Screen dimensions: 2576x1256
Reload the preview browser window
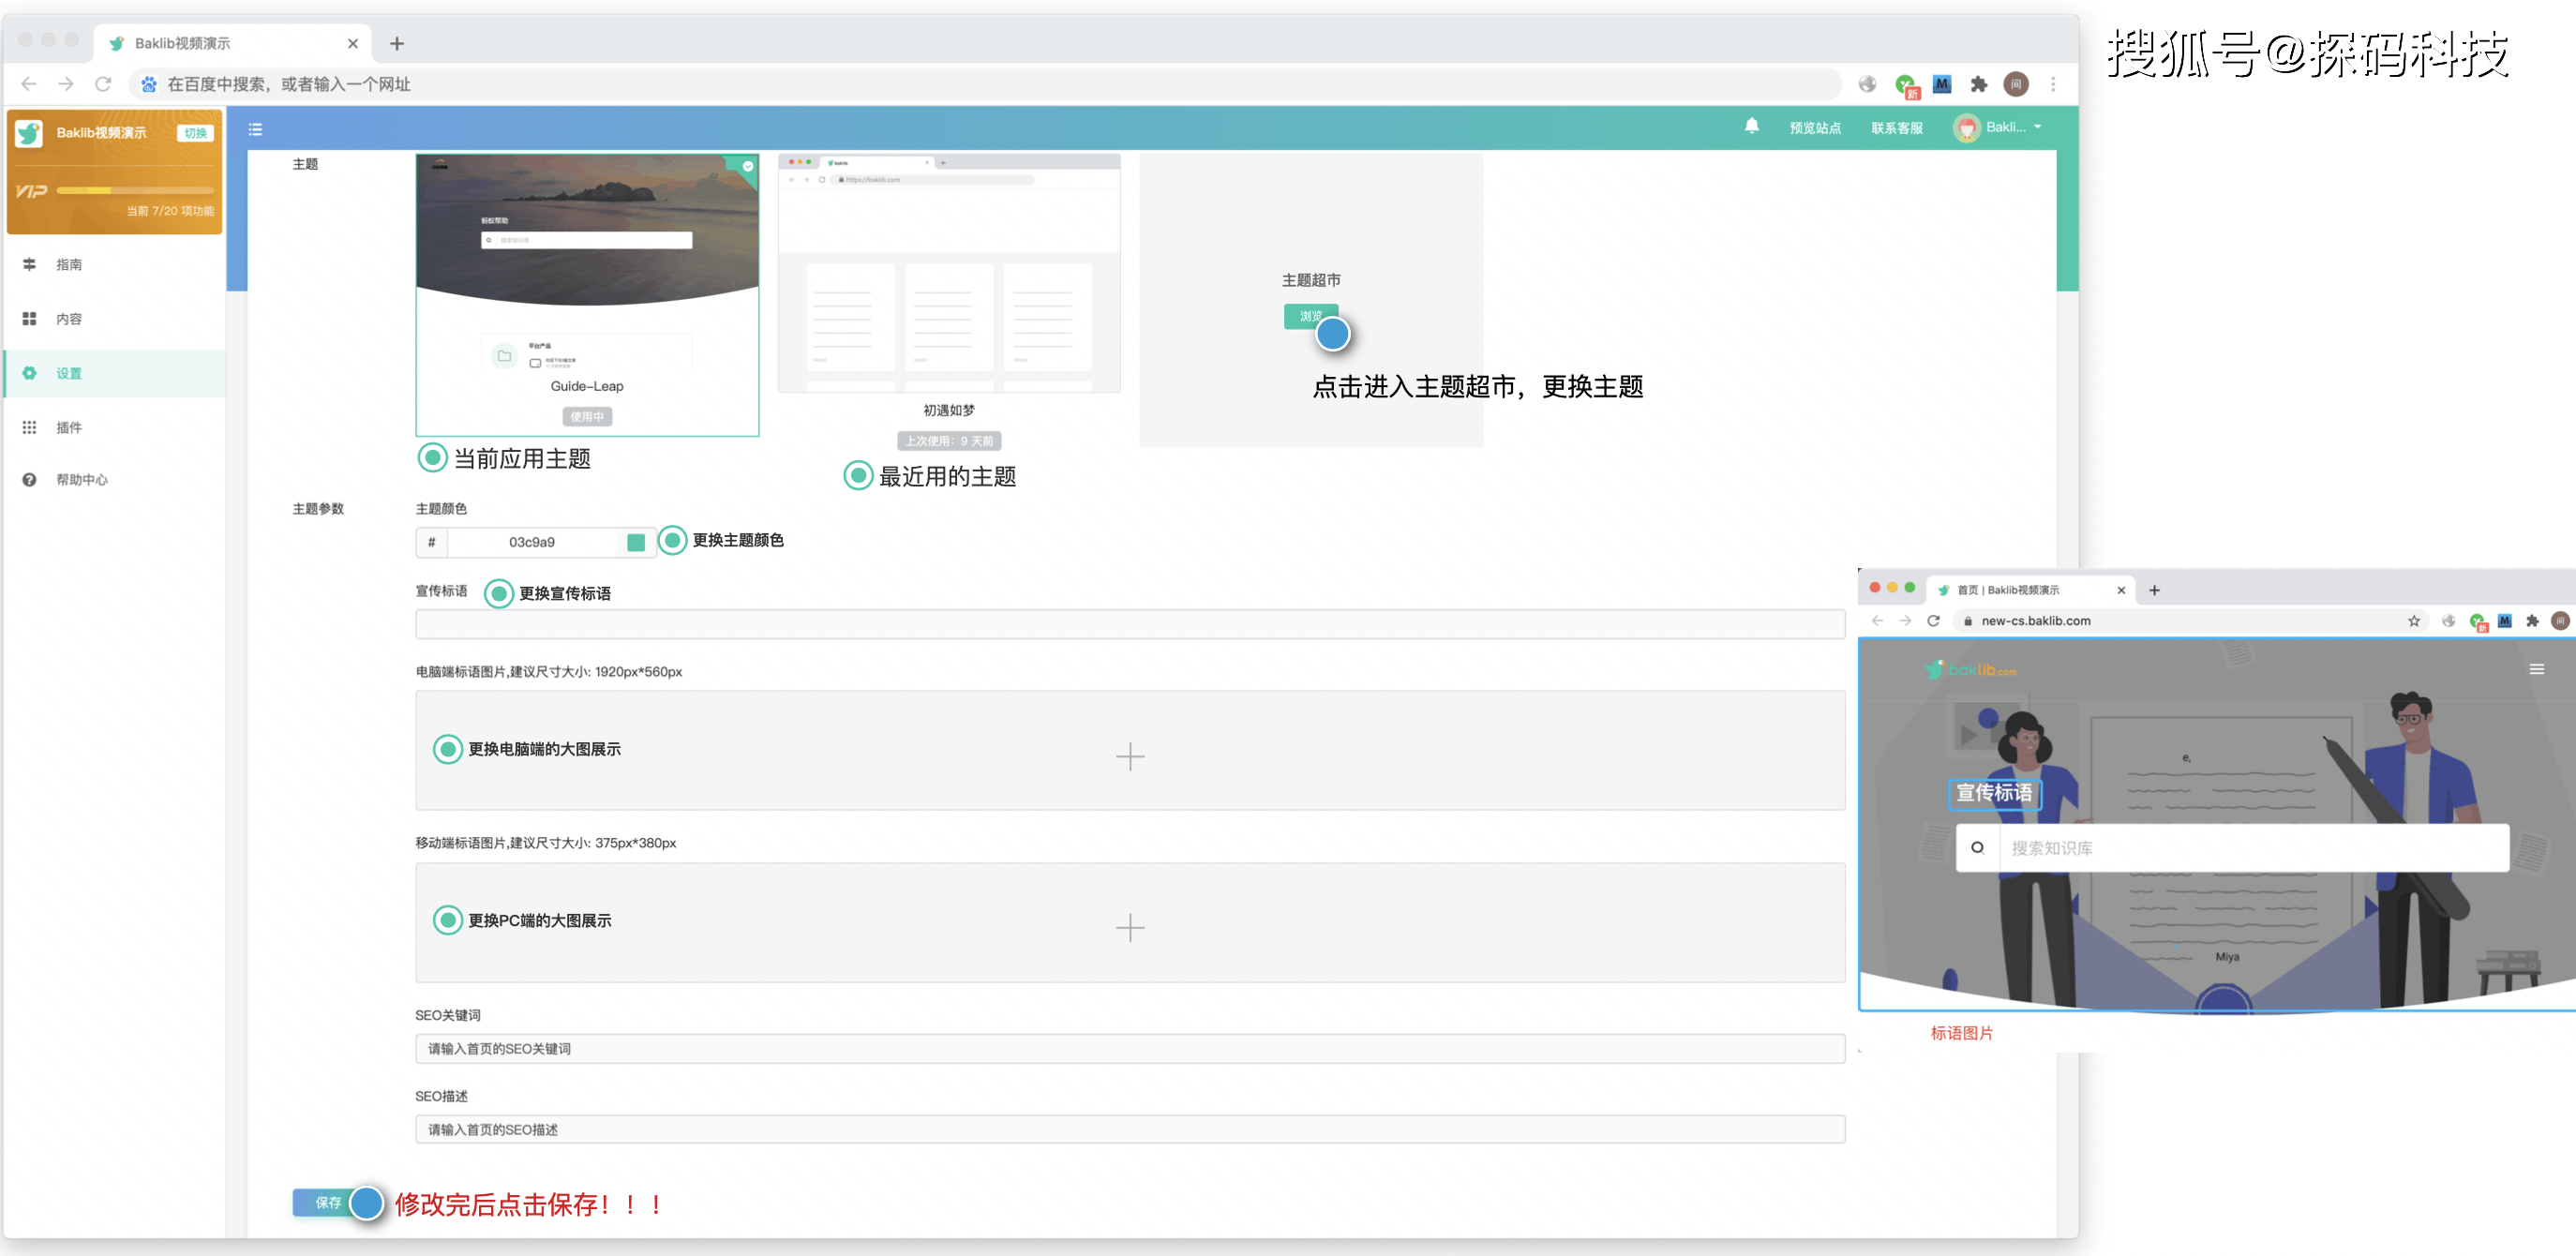pyautogui.click(x=1933, y=621)
